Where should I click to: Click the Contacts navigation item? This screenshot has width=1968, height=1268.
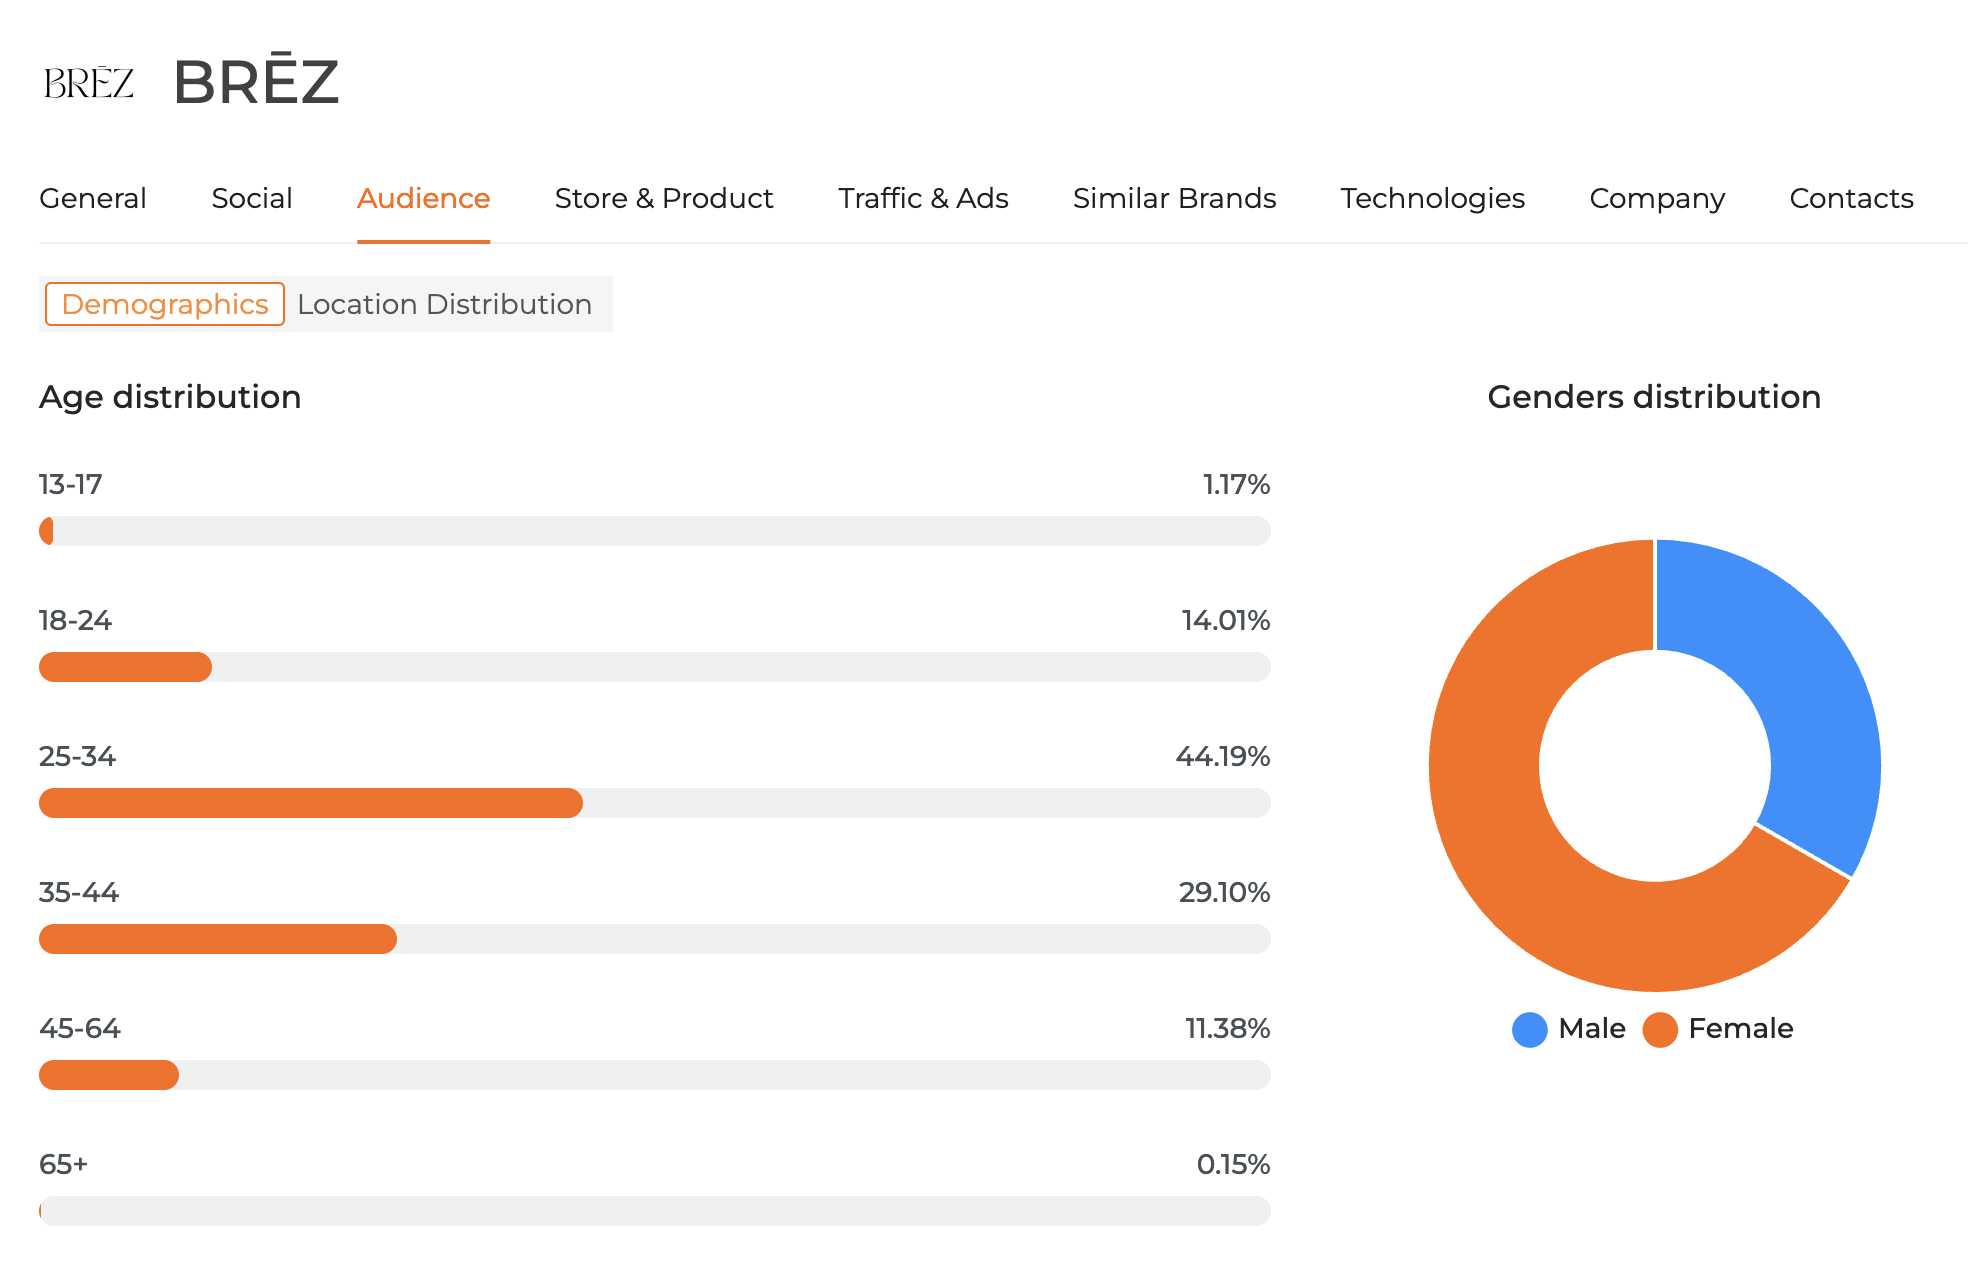[x=1851, y=198]
